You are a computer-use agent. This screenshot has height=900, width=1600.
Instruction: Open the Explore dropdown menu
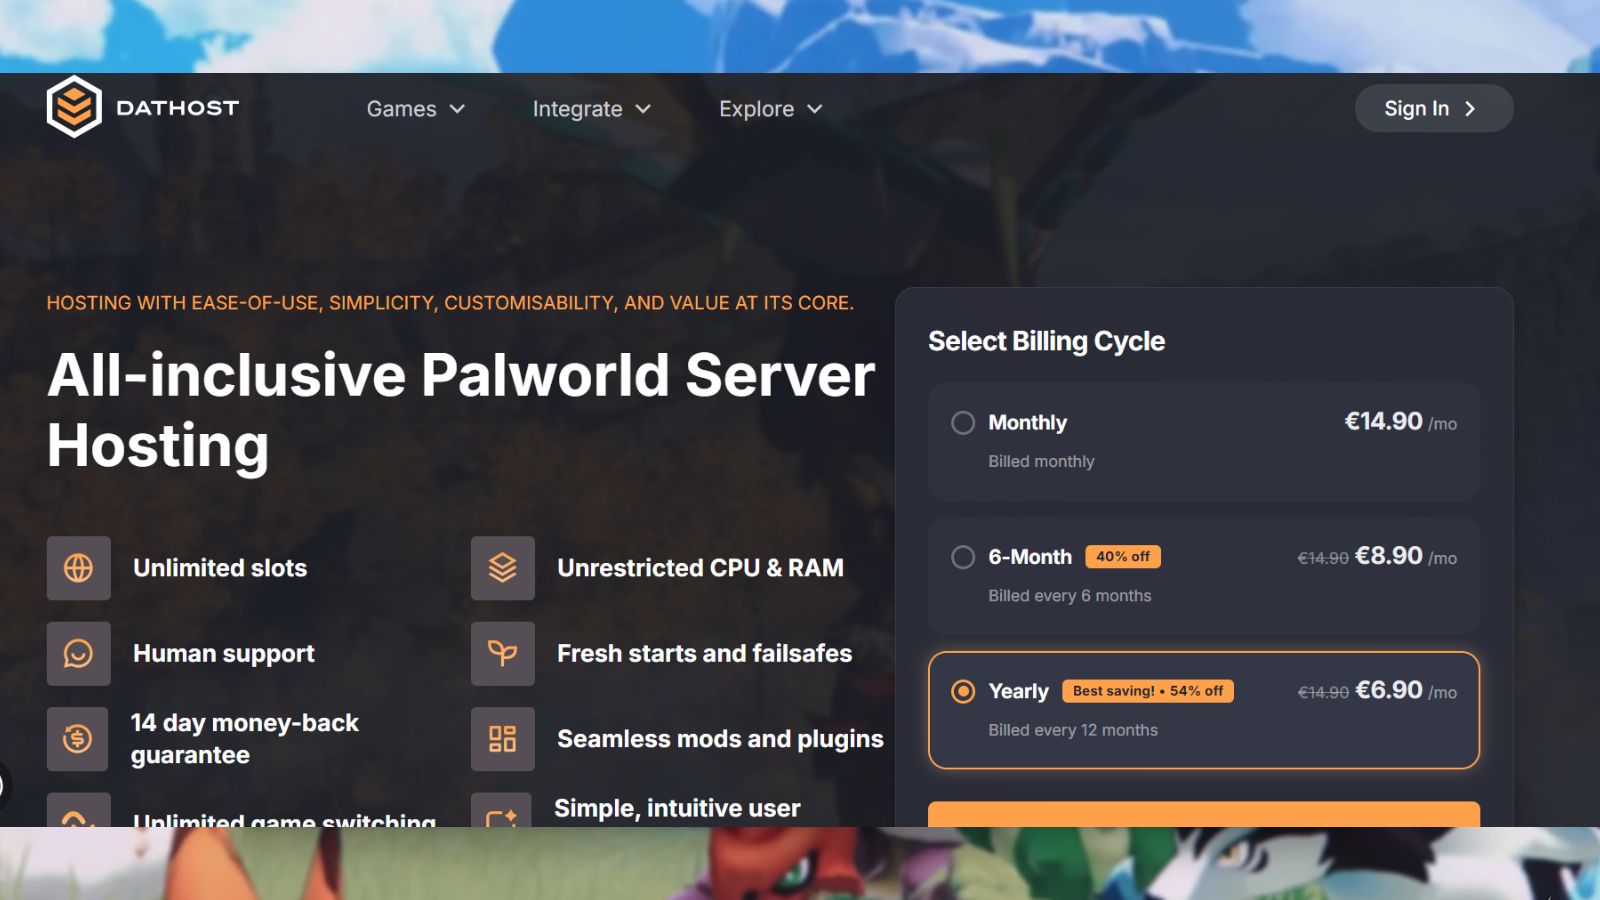coord(768,109)
